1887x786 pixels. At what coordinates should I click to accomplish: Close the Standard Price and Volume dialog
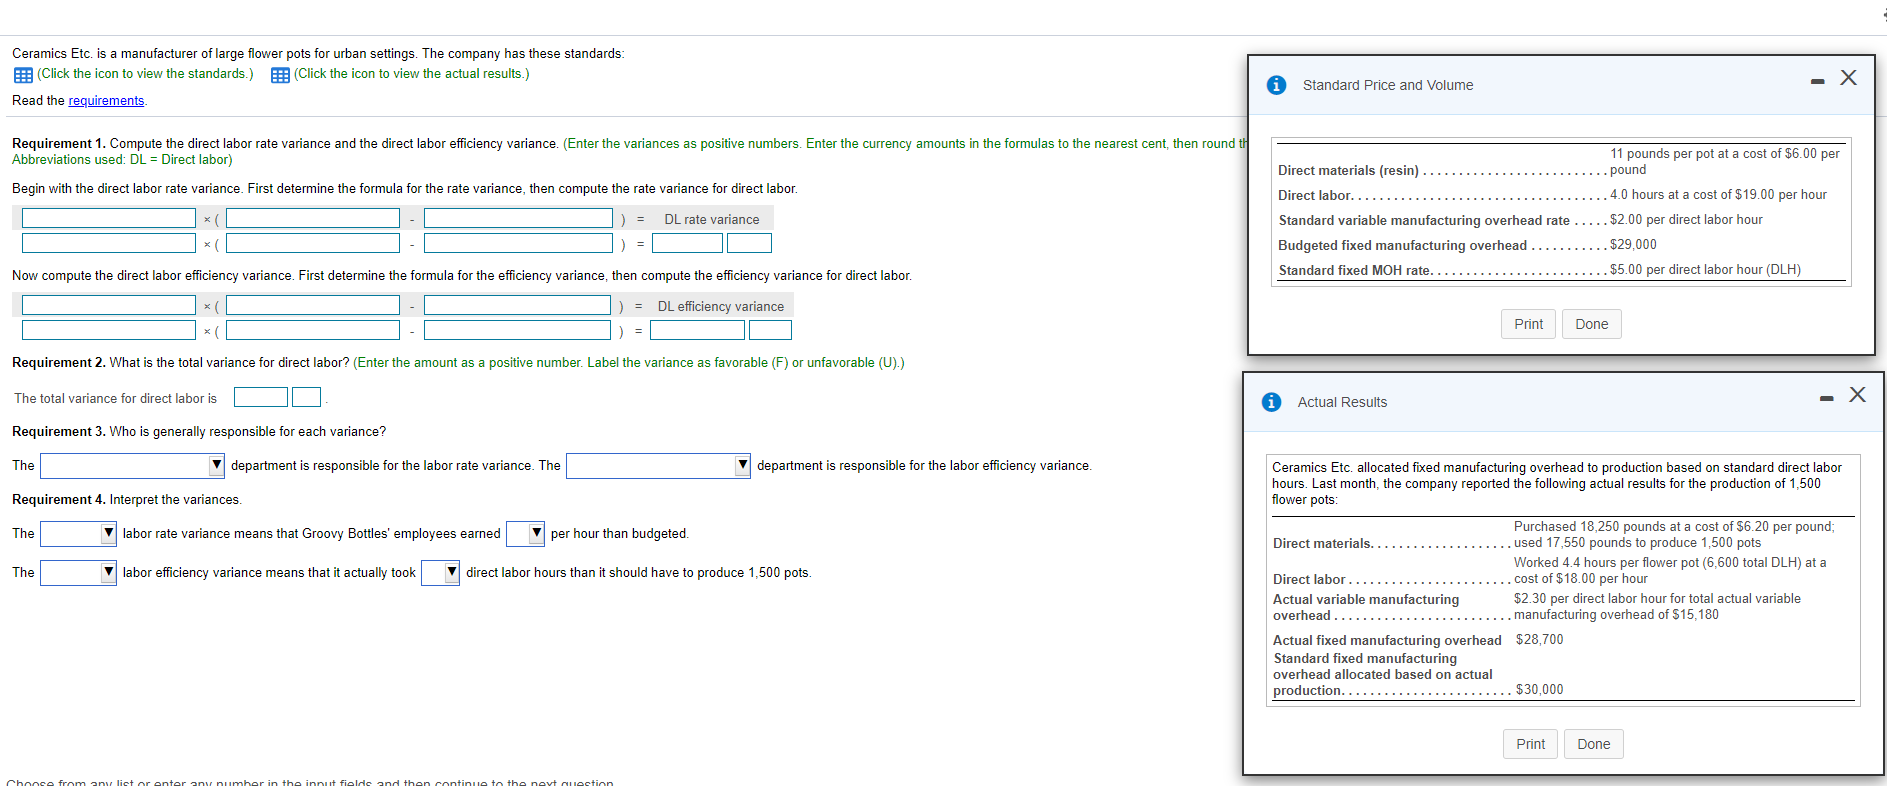click(x=1848, y=78)
